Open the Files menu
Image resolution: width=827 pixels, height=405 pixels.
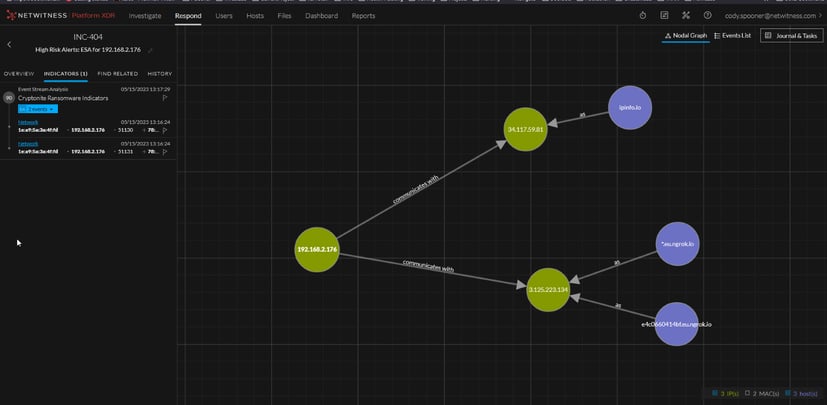(x=284, y=16)
